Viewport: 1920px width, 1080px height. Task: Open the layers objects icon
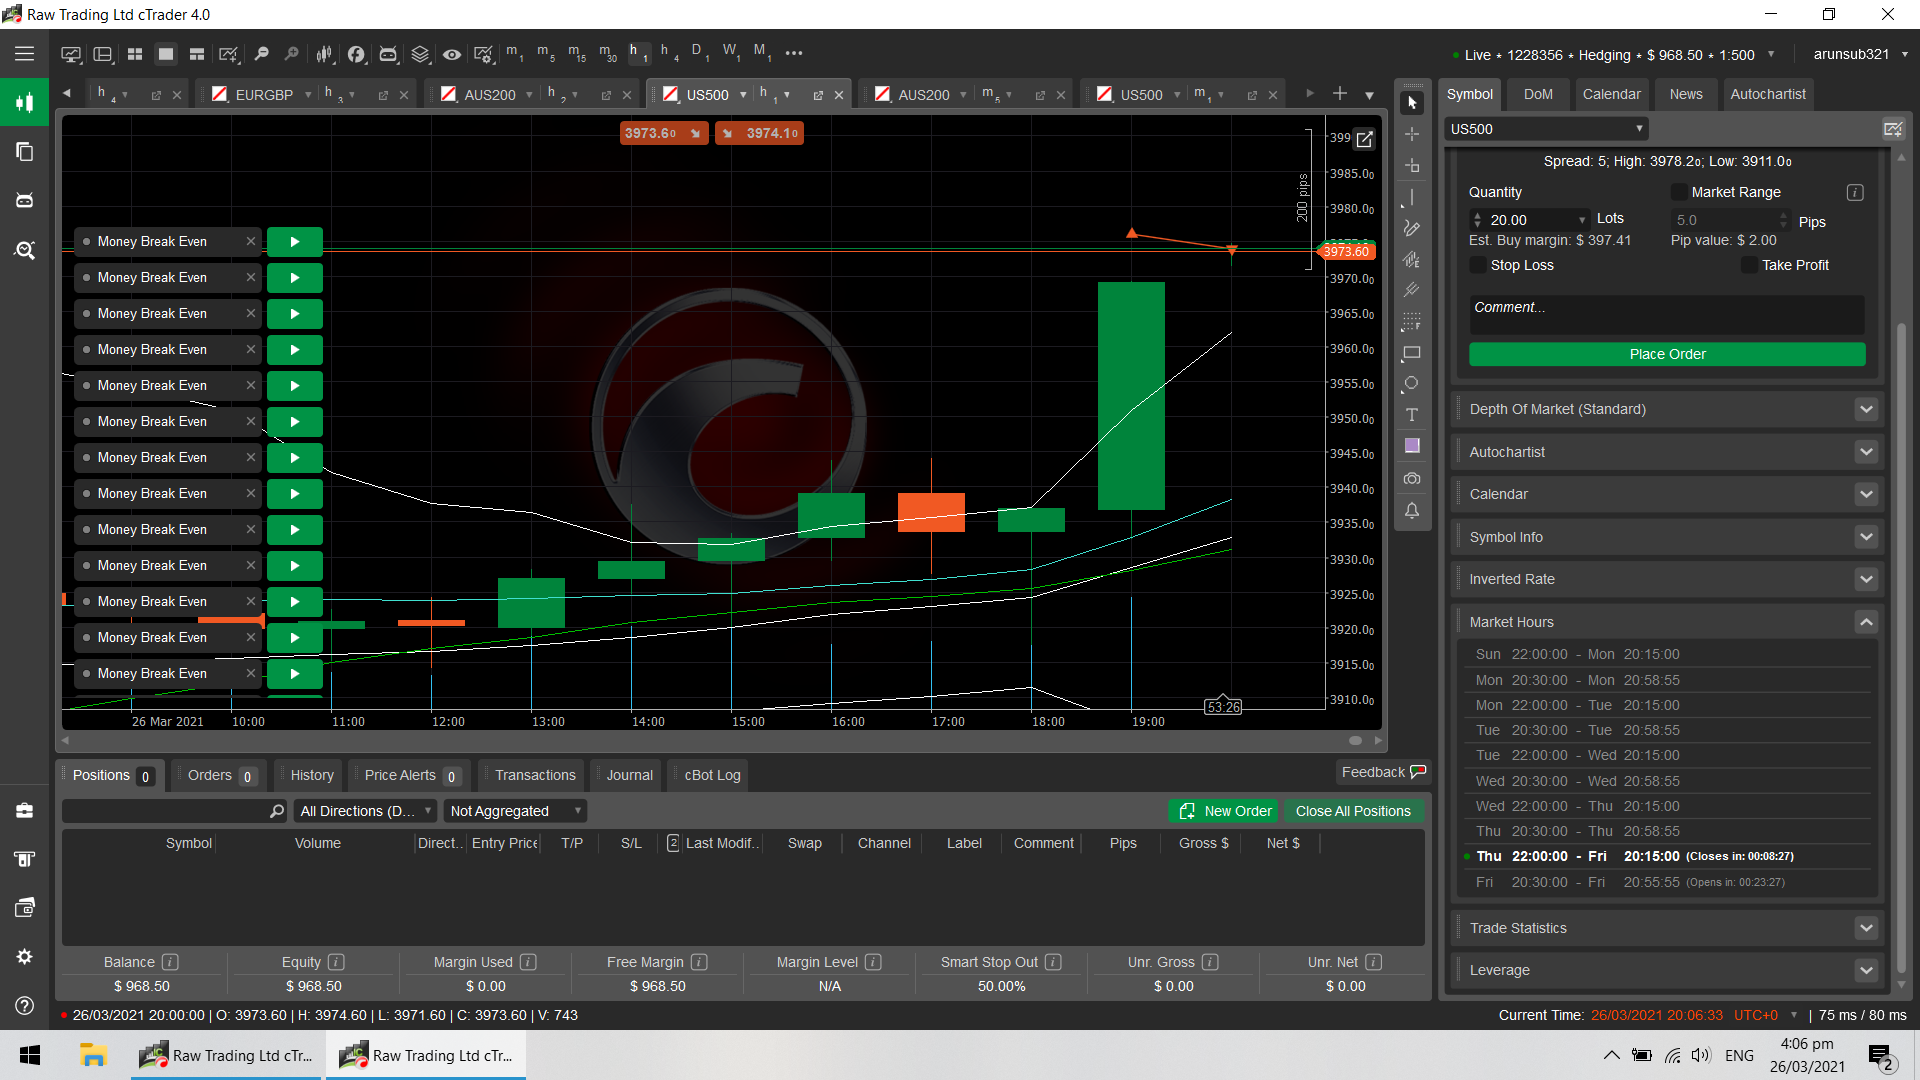pyautogui.click(x=420, y=54)
